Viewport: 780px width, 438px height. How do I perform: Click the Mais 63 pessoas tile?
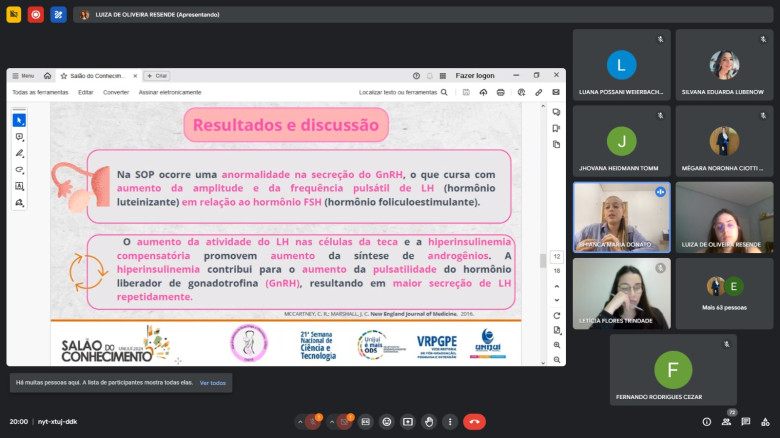[x=724, y=294]
